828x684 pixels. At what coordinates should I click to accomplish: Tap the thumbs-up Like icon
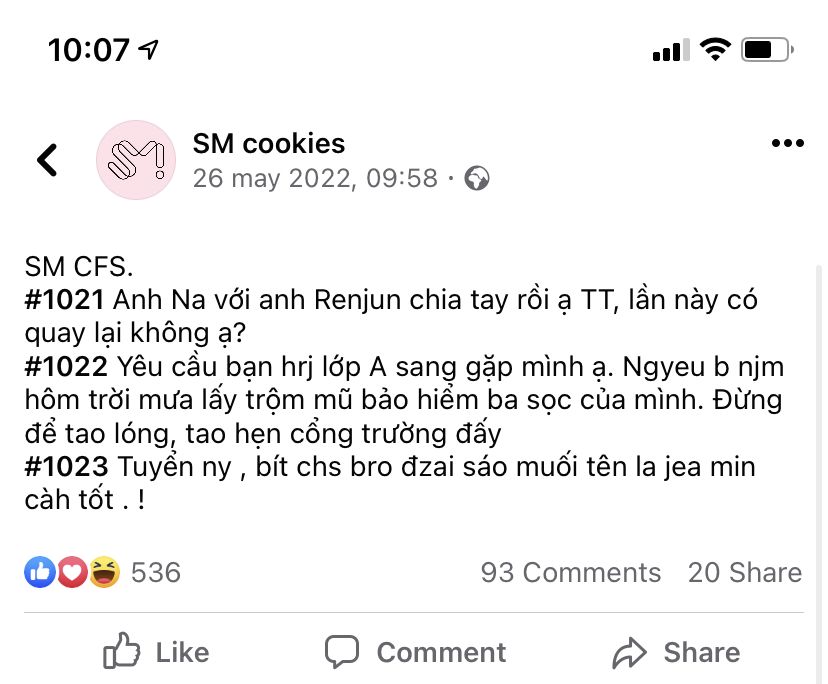click(122, 652)
